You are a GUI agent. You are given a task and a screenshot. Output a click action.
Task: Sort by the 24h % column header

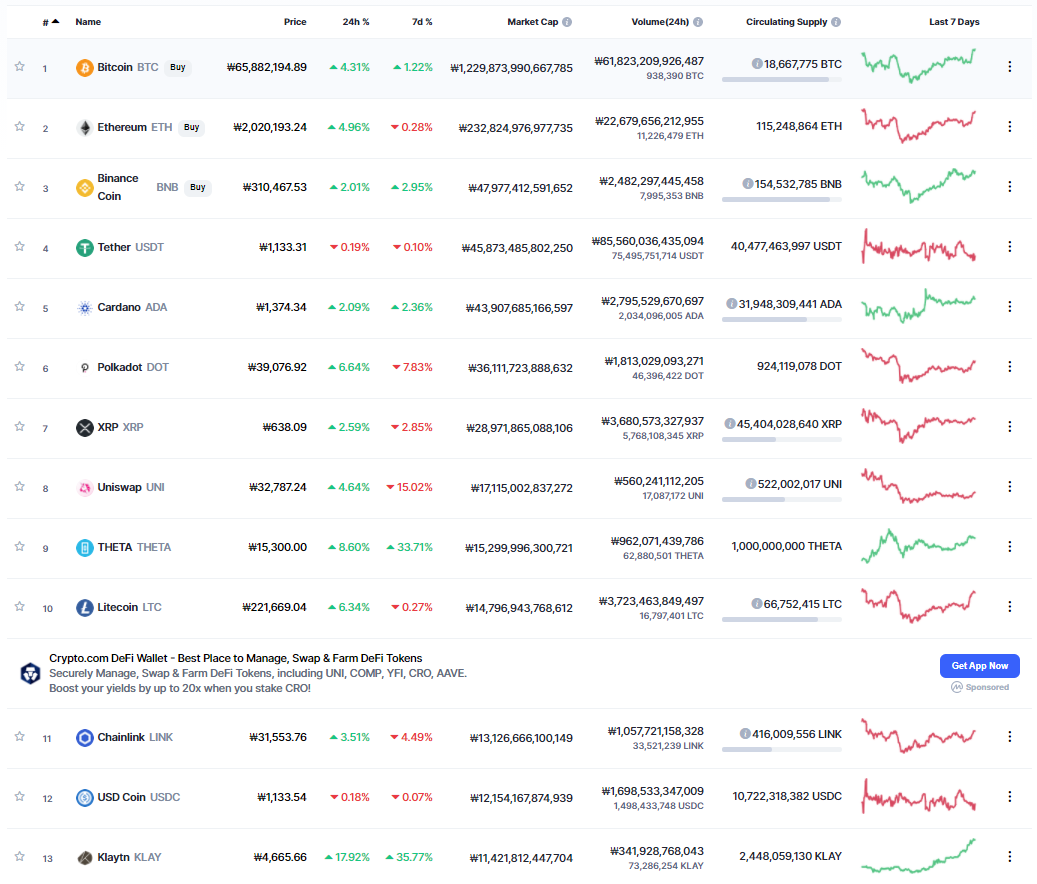(x=356, y=22)
